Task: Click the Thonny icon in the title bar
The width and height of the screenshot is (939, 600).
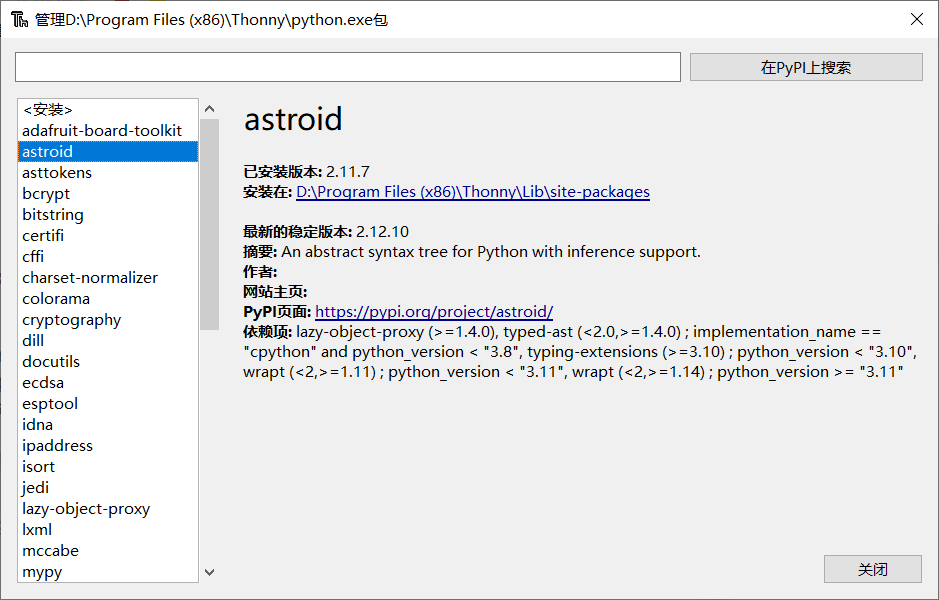Action: tap(18, 19)
